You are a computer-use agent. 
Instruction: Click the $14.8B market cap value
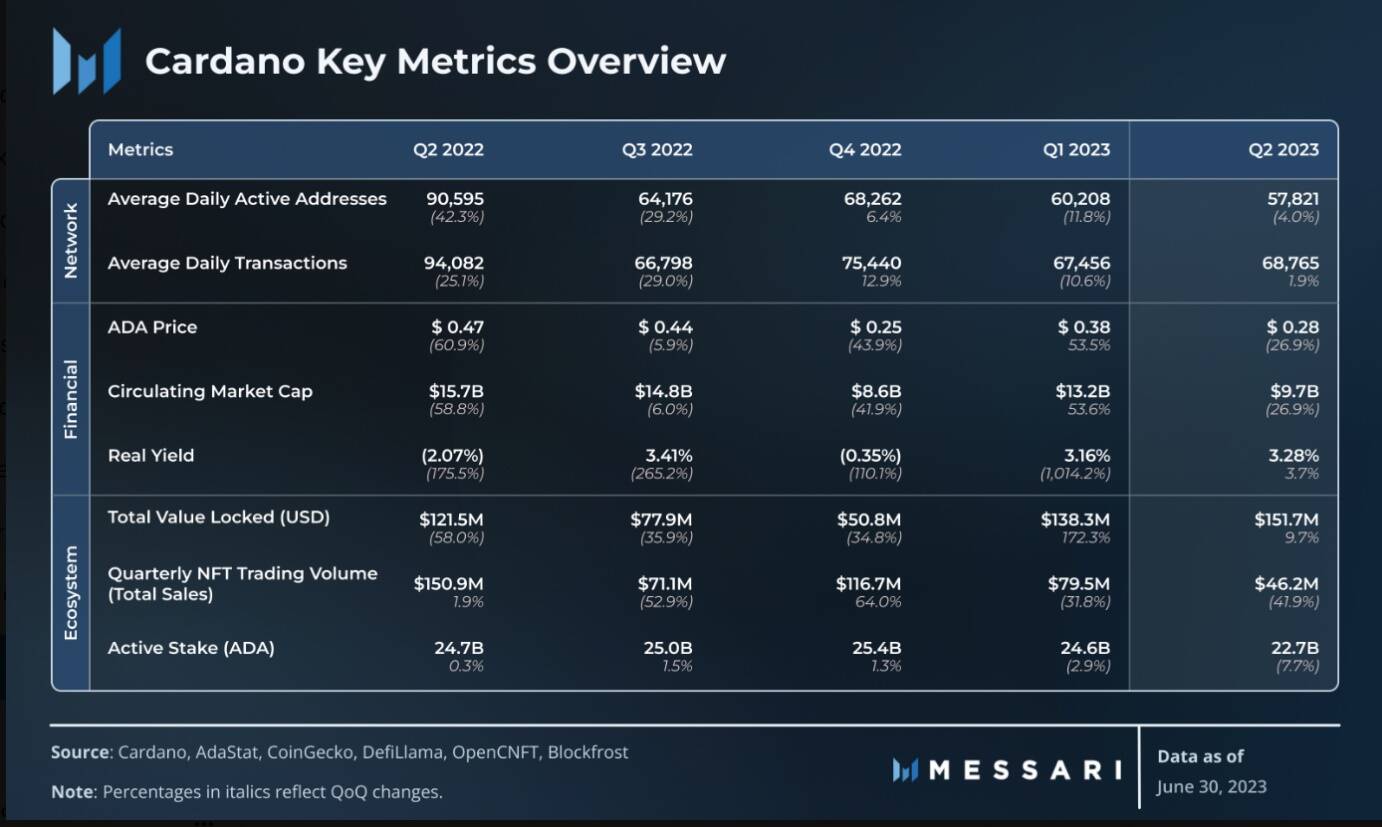pos(664,391)
